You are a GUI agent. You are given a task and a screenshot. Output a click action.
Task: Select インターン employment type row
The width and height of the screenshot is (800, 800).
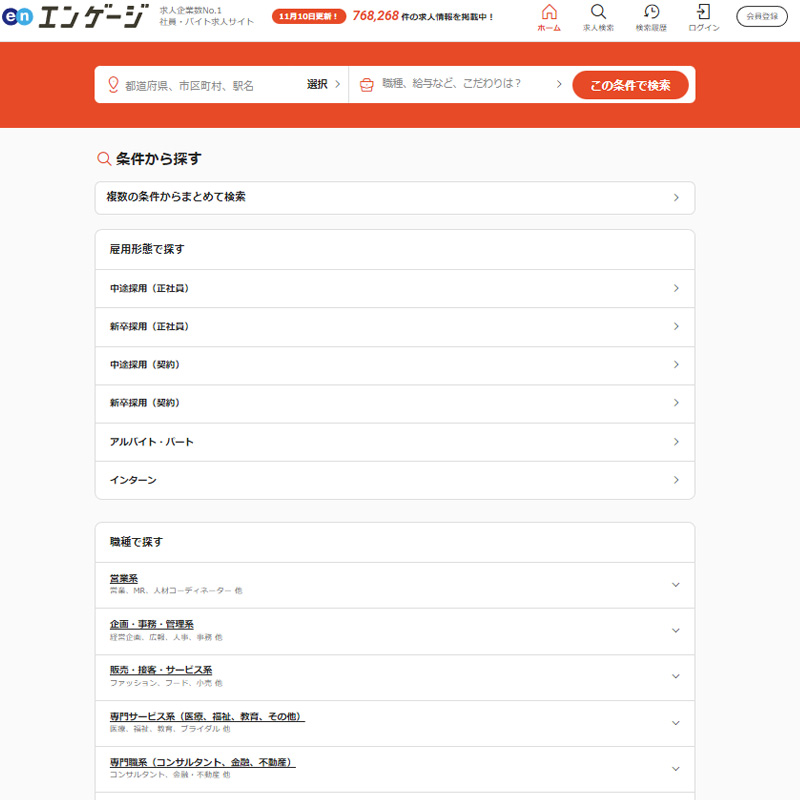[x=394, y=480]
